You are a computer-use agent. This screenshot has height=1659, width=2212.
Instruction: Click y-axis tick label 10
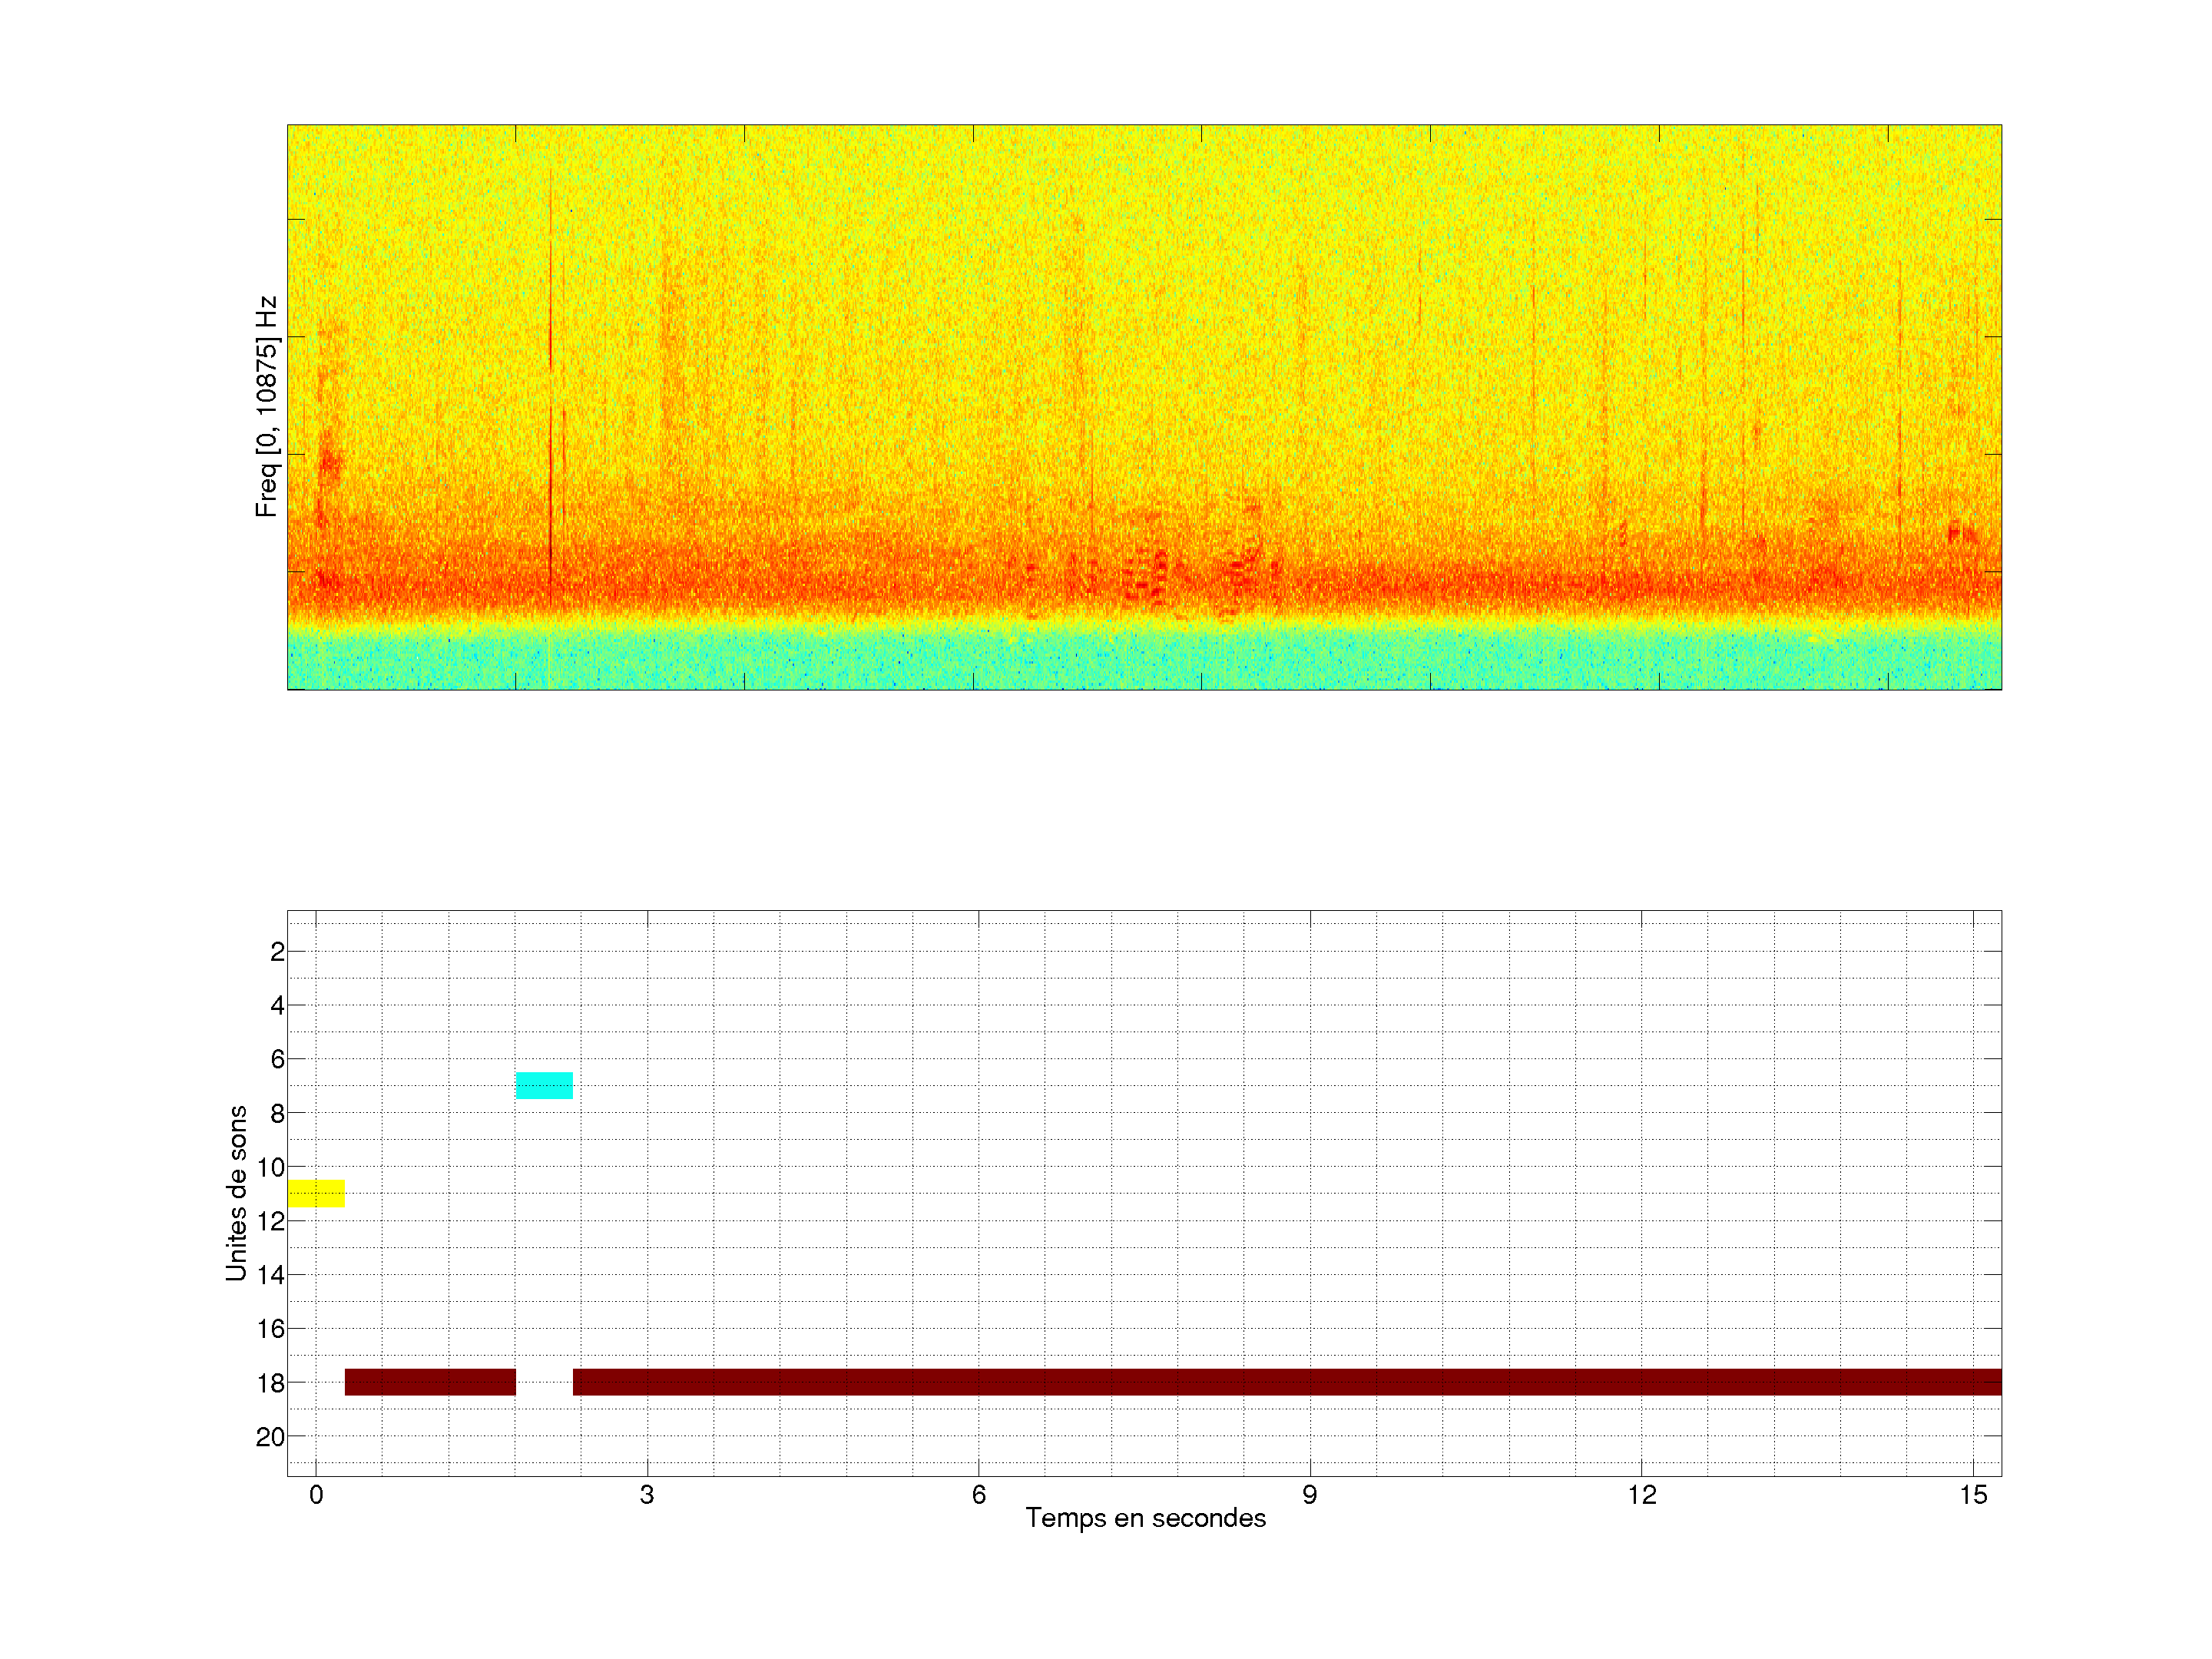pos(271,1167)
